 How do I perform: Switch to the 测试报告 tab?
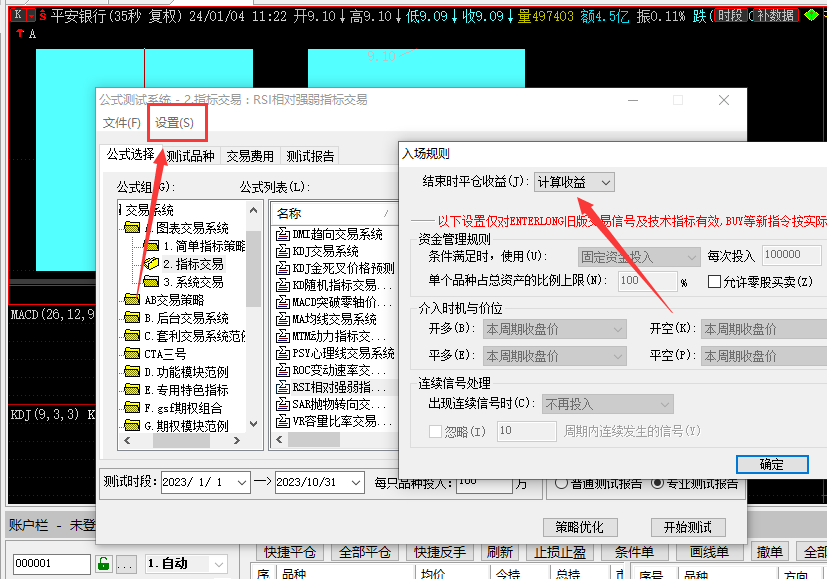(310, 156)
